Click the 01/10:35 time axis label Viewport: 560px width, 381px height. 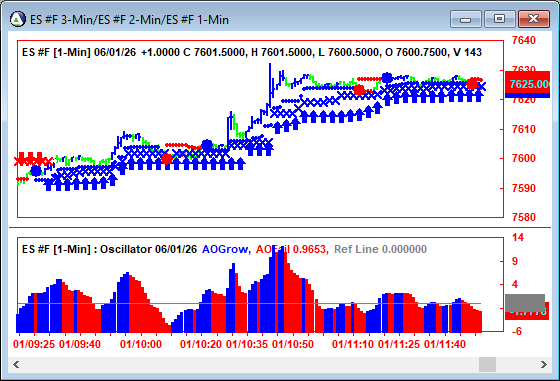pos(247,345)
